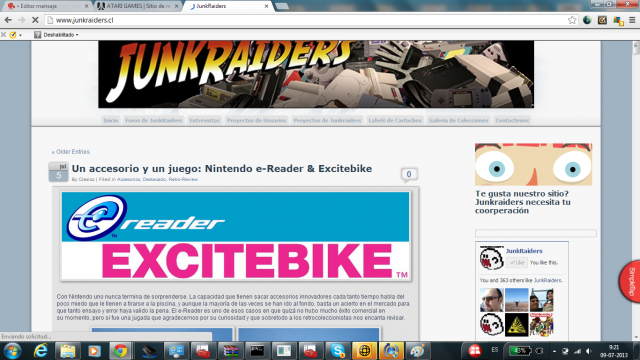Click the cartoon eyes sidebar image
Viewport: 640px width, 360px height.
point(533,164)
